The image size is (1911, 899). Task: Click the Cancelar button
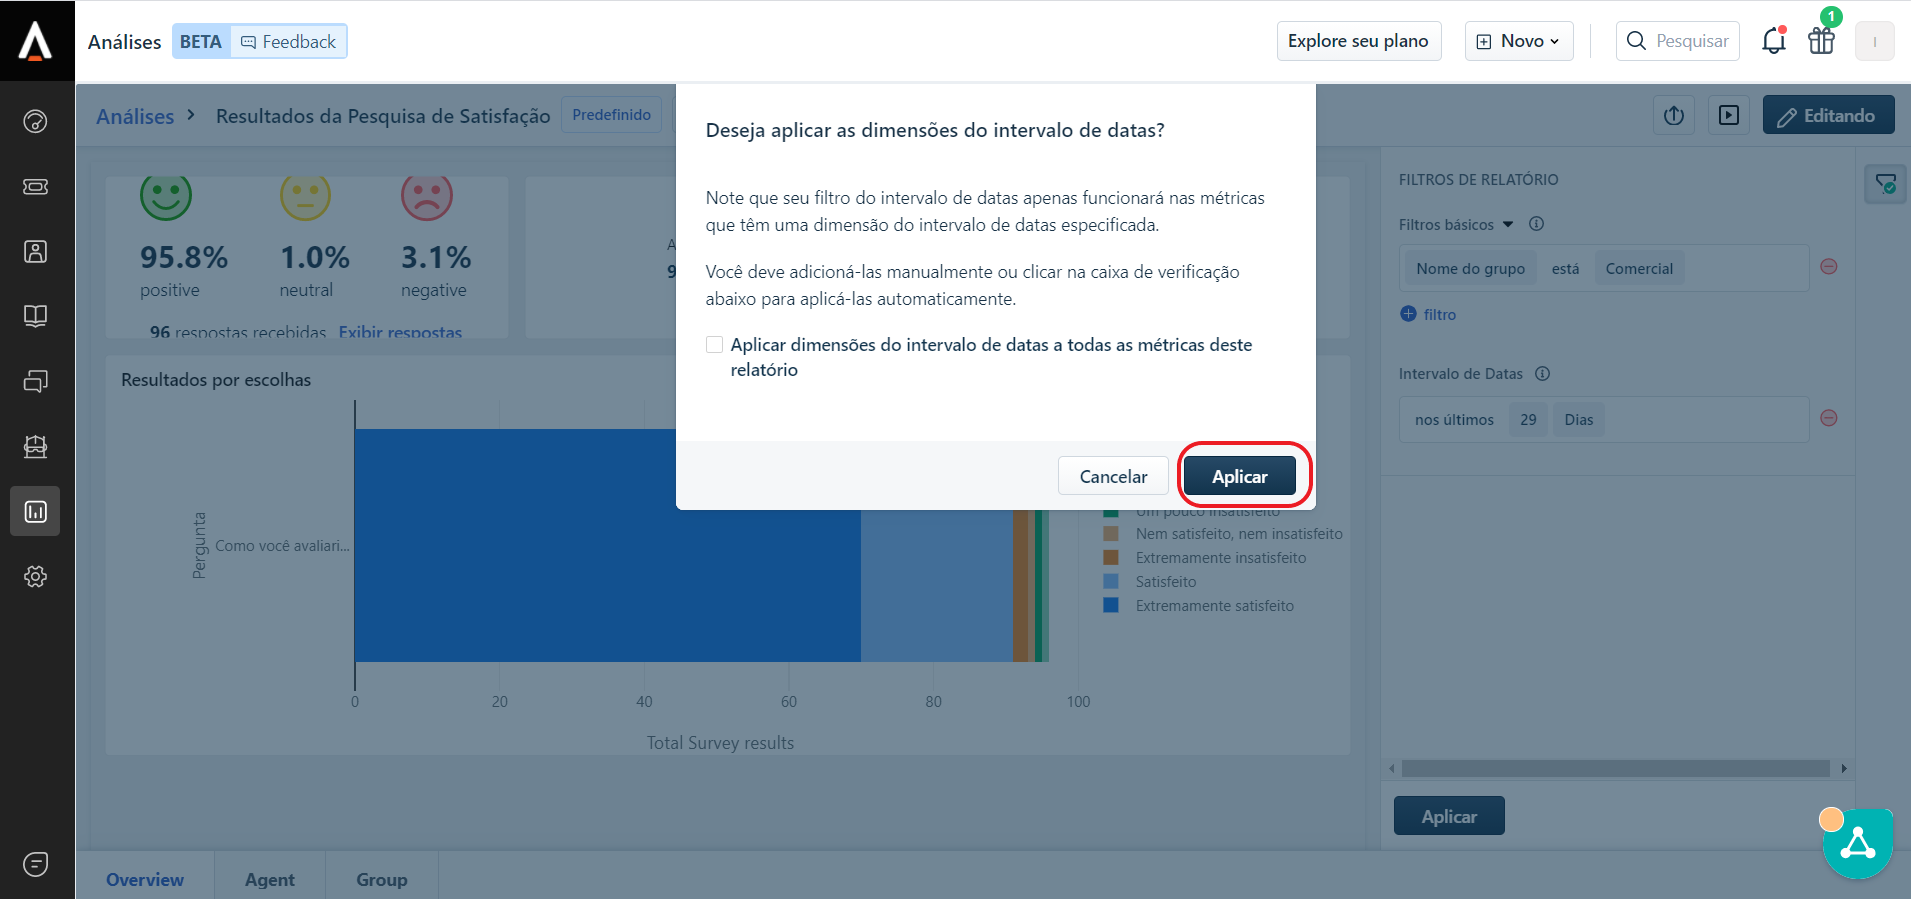click(1113, 477)
